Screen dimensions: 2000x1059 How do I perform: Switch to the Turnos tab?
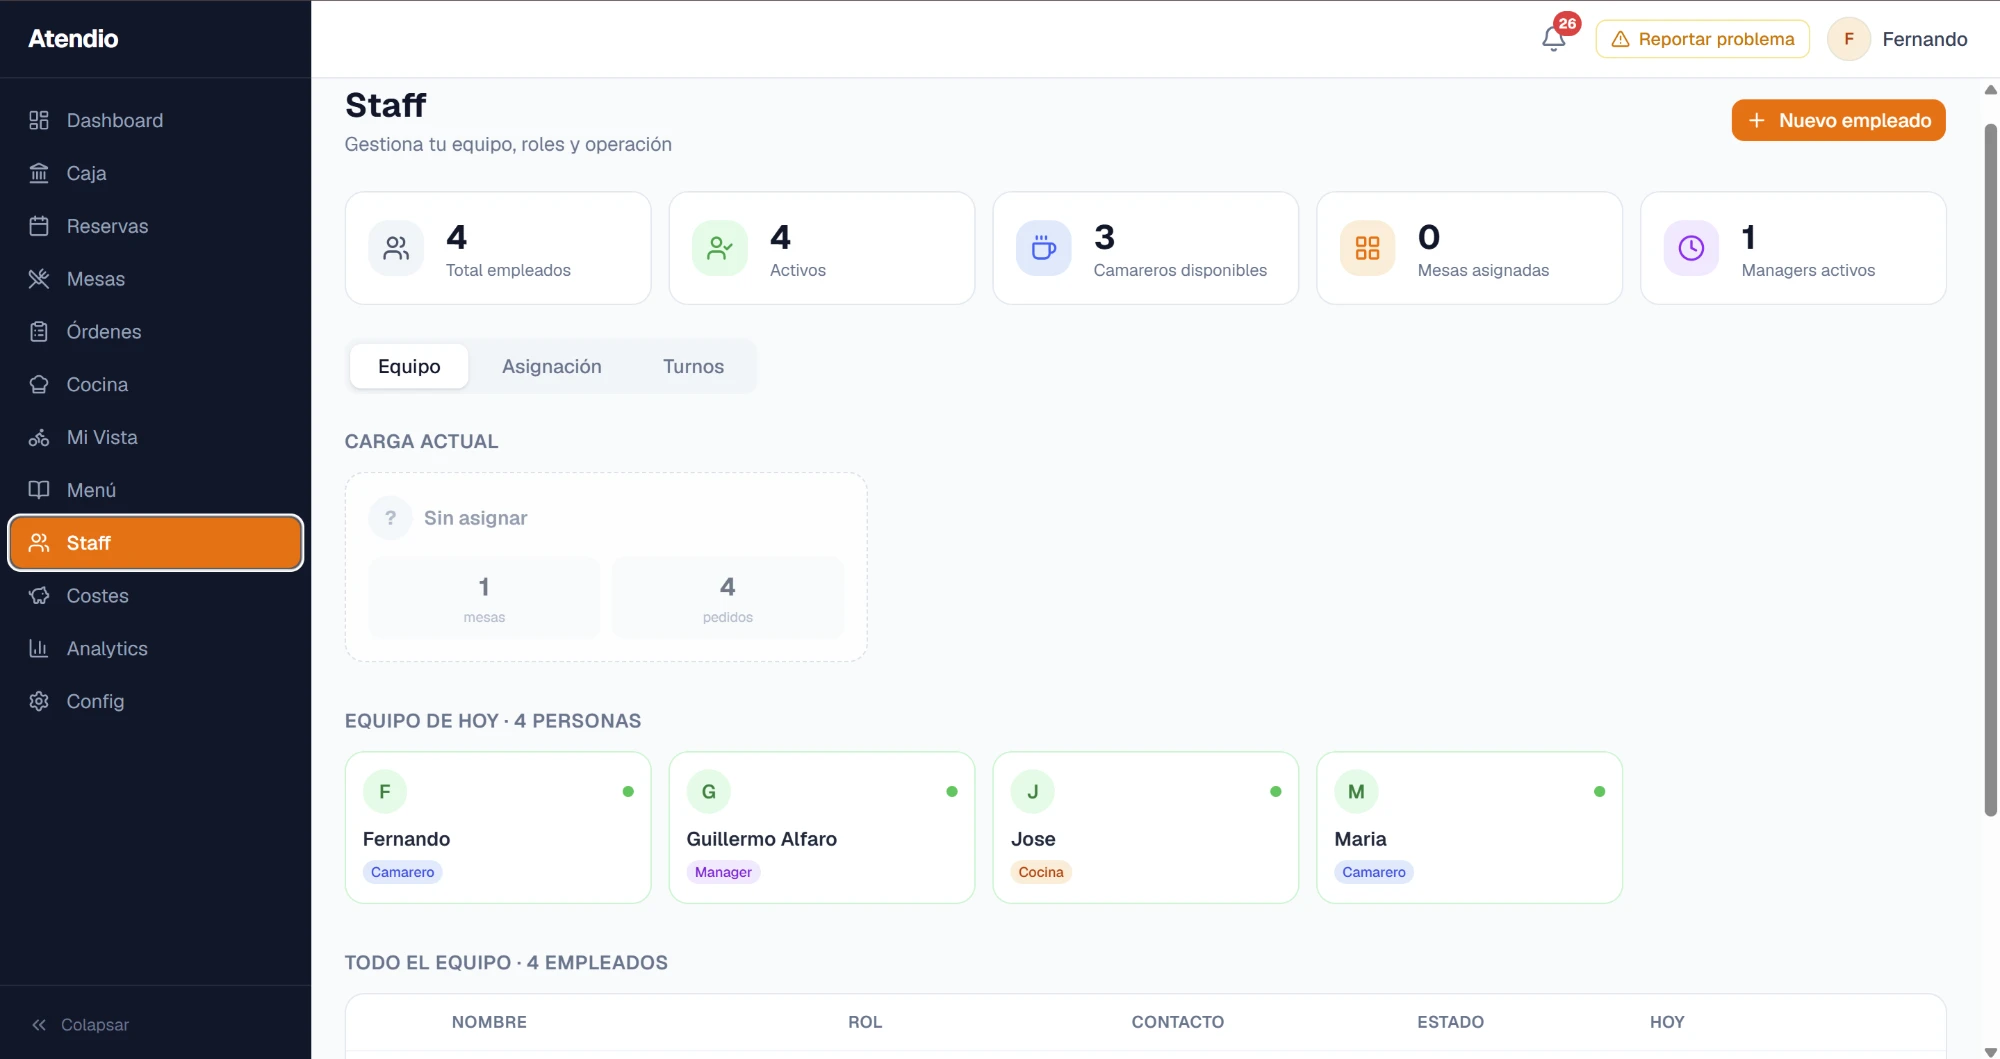pos(693,366)
